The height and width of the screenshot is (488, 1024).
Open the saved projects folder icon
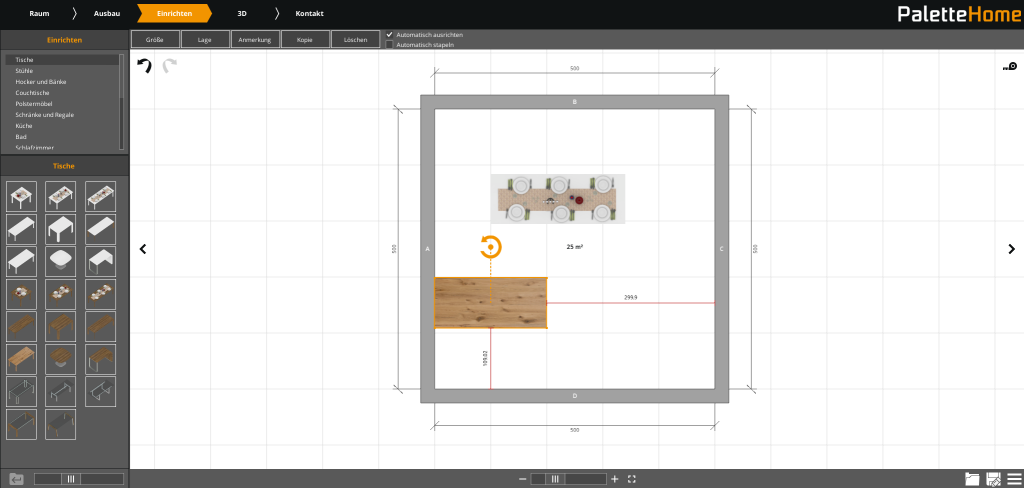[x=972, y=479]
